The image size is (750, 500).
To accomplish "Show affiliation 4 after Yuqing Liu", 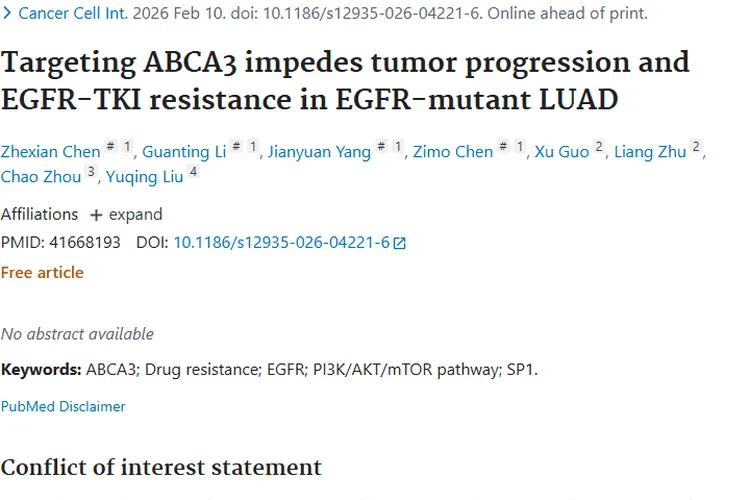I will (x=193, y=172).
